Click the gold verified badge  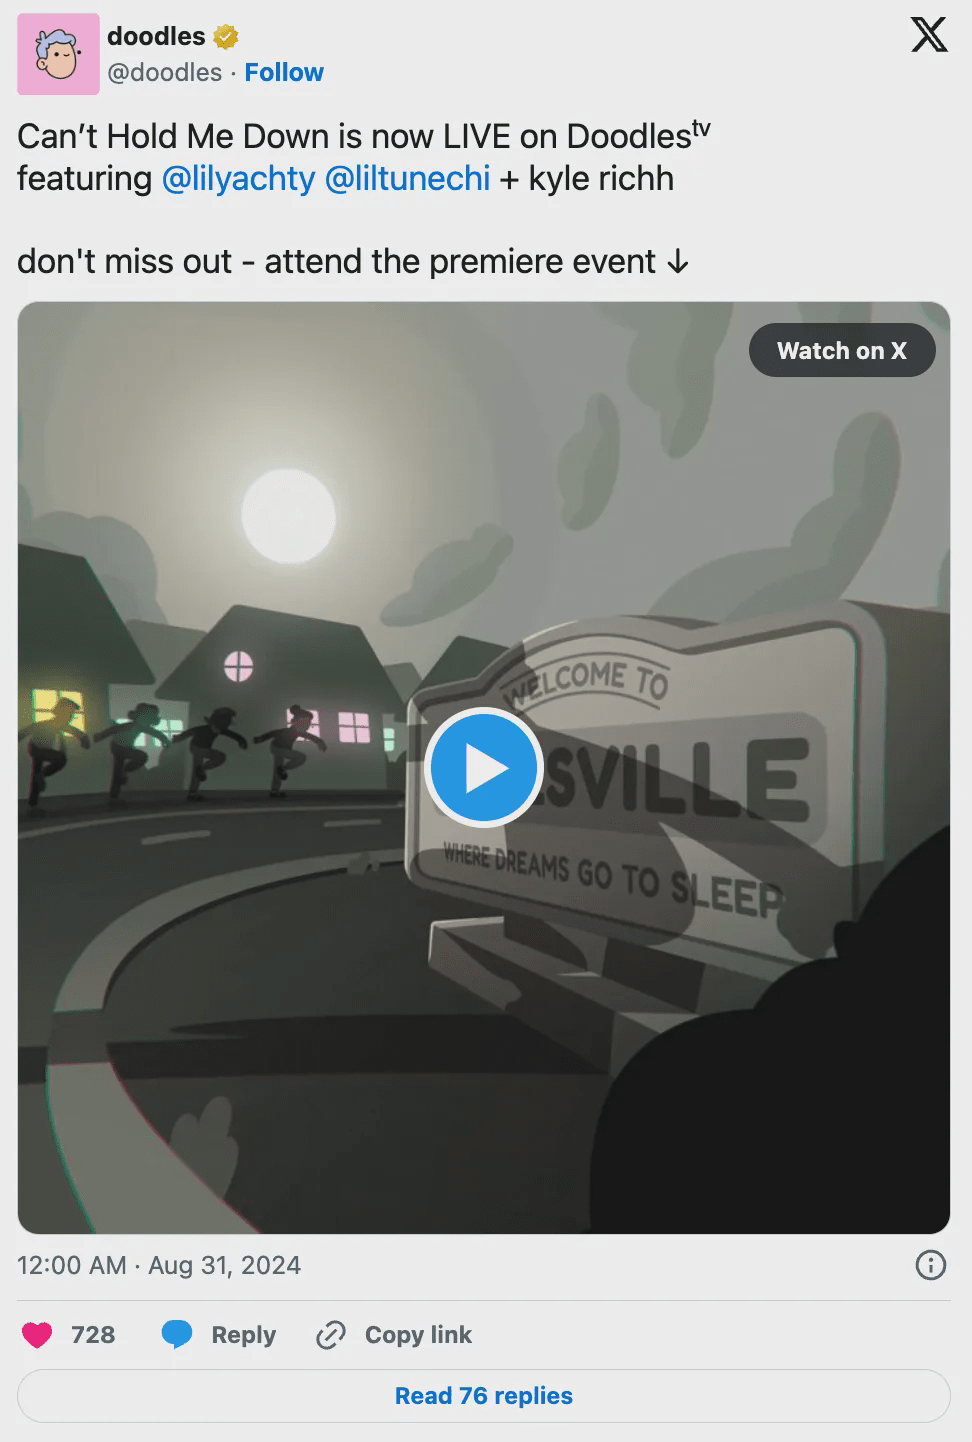226,37
